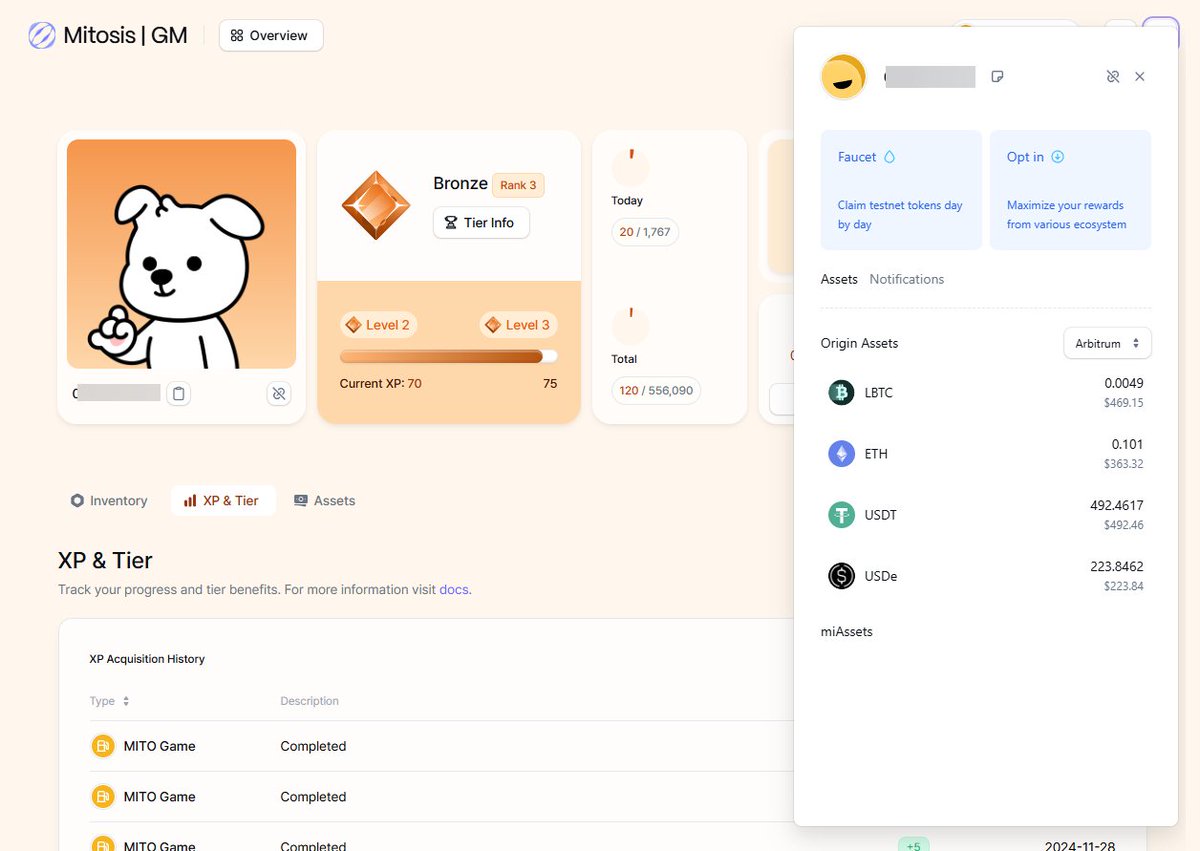
Task: Click the Mitosis logo icon
Action: [42, 36]
